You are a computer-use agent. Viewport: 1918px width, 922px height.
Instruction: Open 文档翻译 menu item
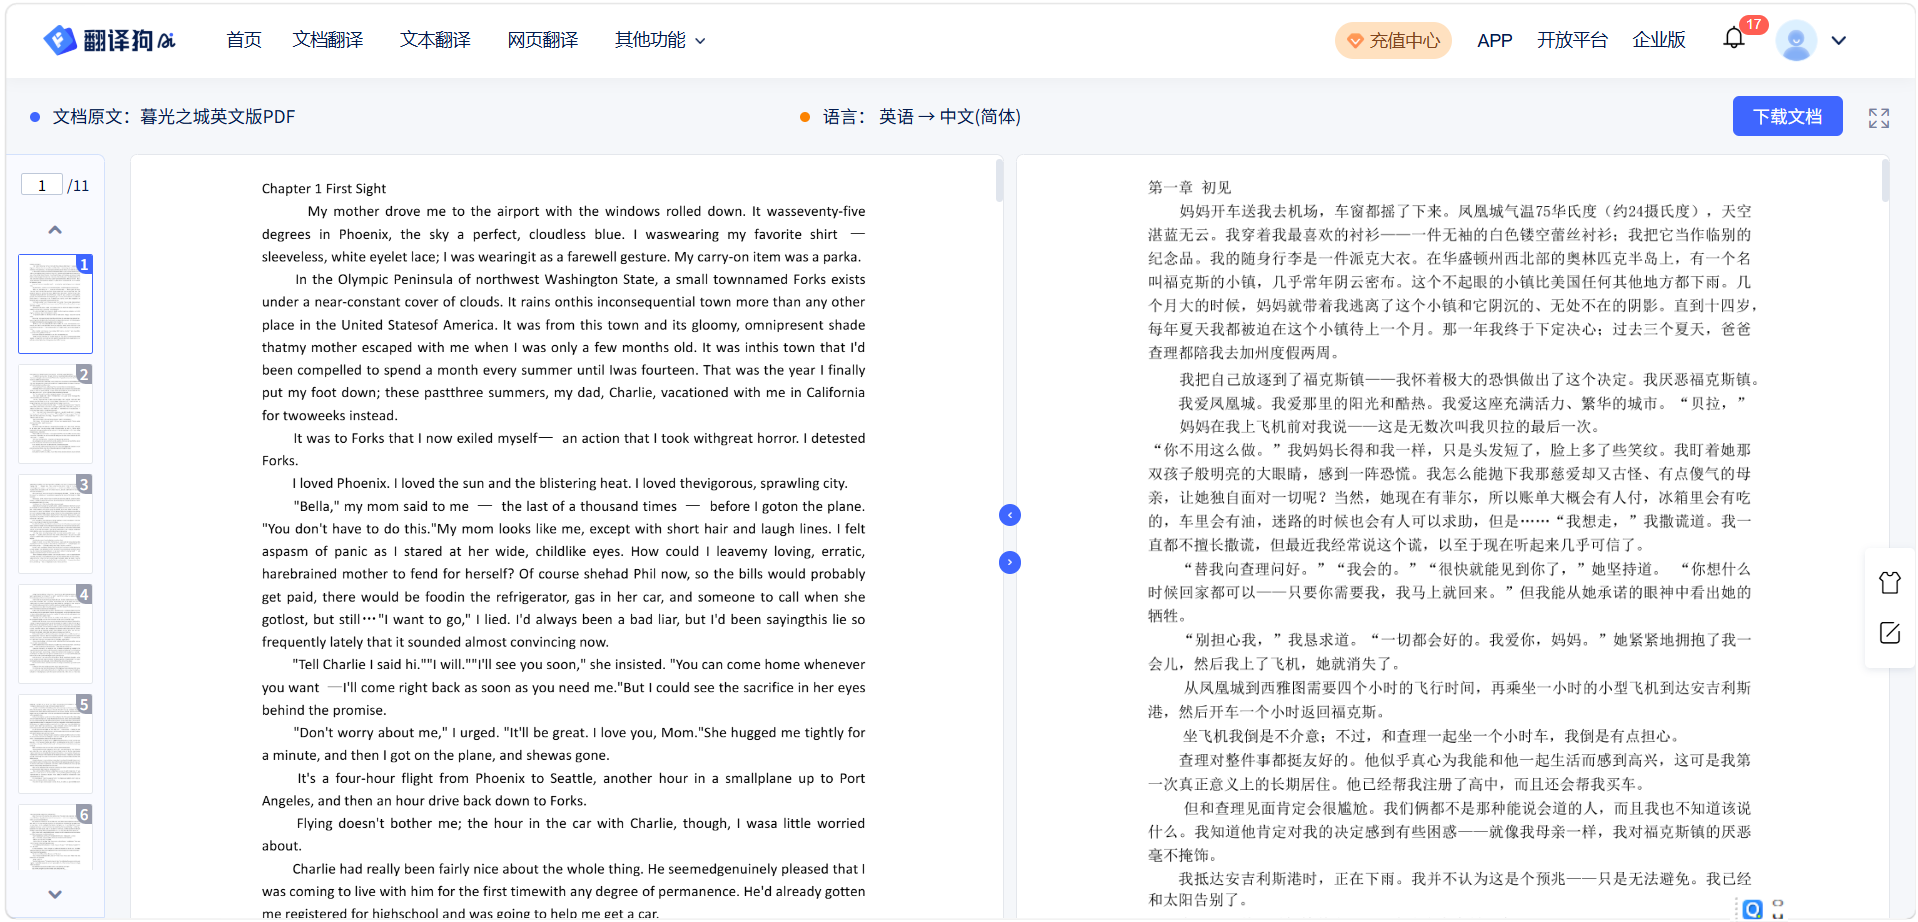328,40
